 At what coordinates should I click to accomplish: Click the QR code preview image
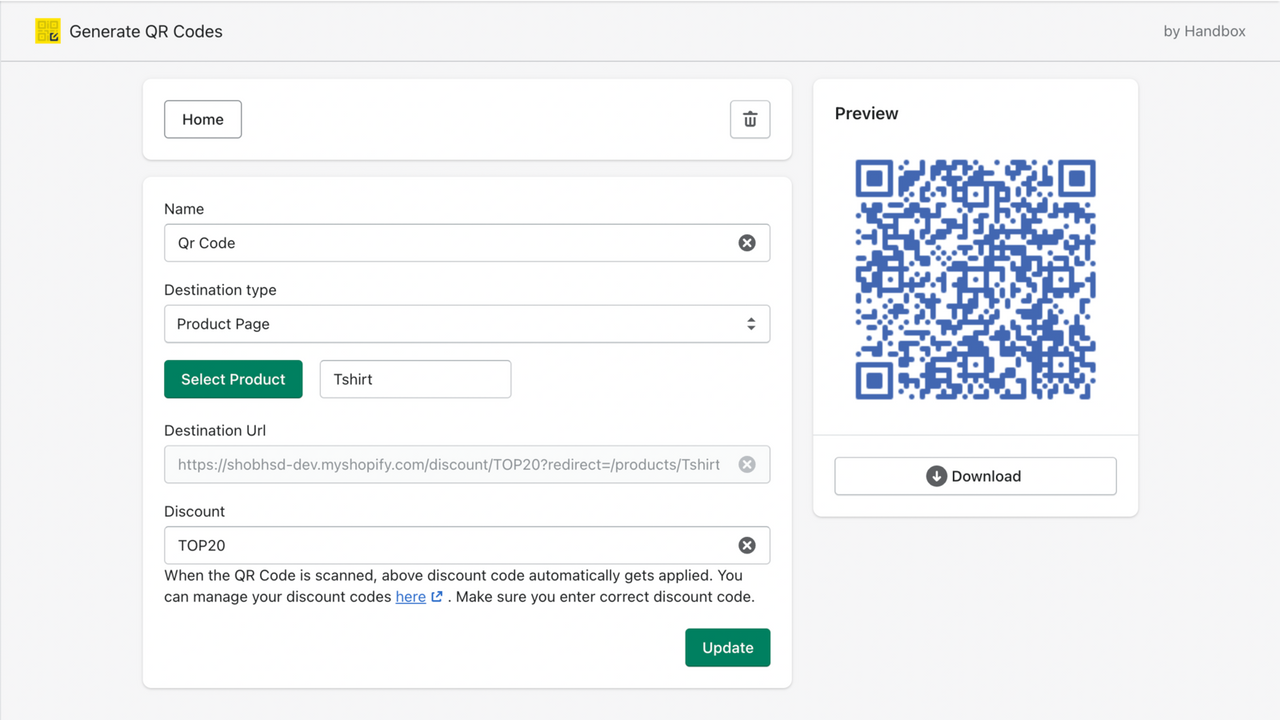pyautogui.click(x=975, y=280)
